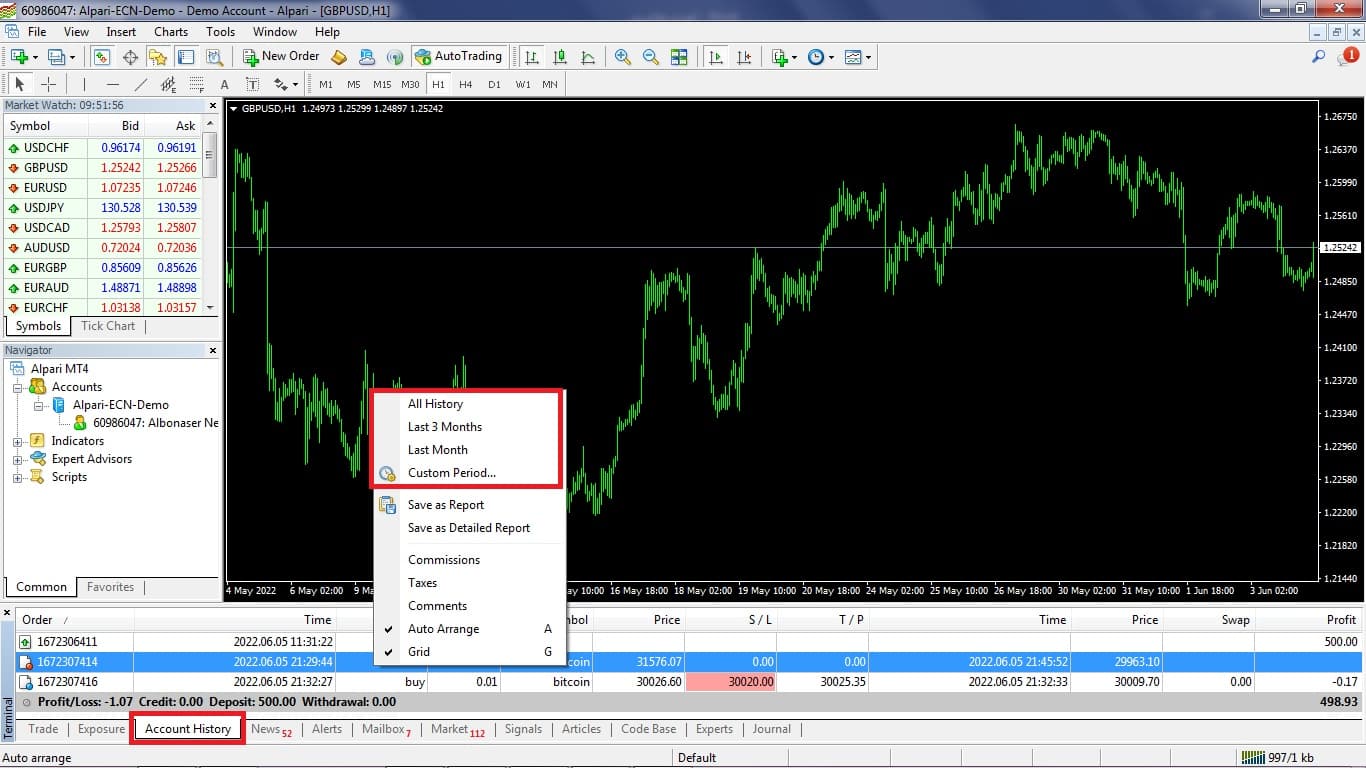Select the Candlesticks chart icon
Screen dimensions: 1366x768
[x=560, y=57]
